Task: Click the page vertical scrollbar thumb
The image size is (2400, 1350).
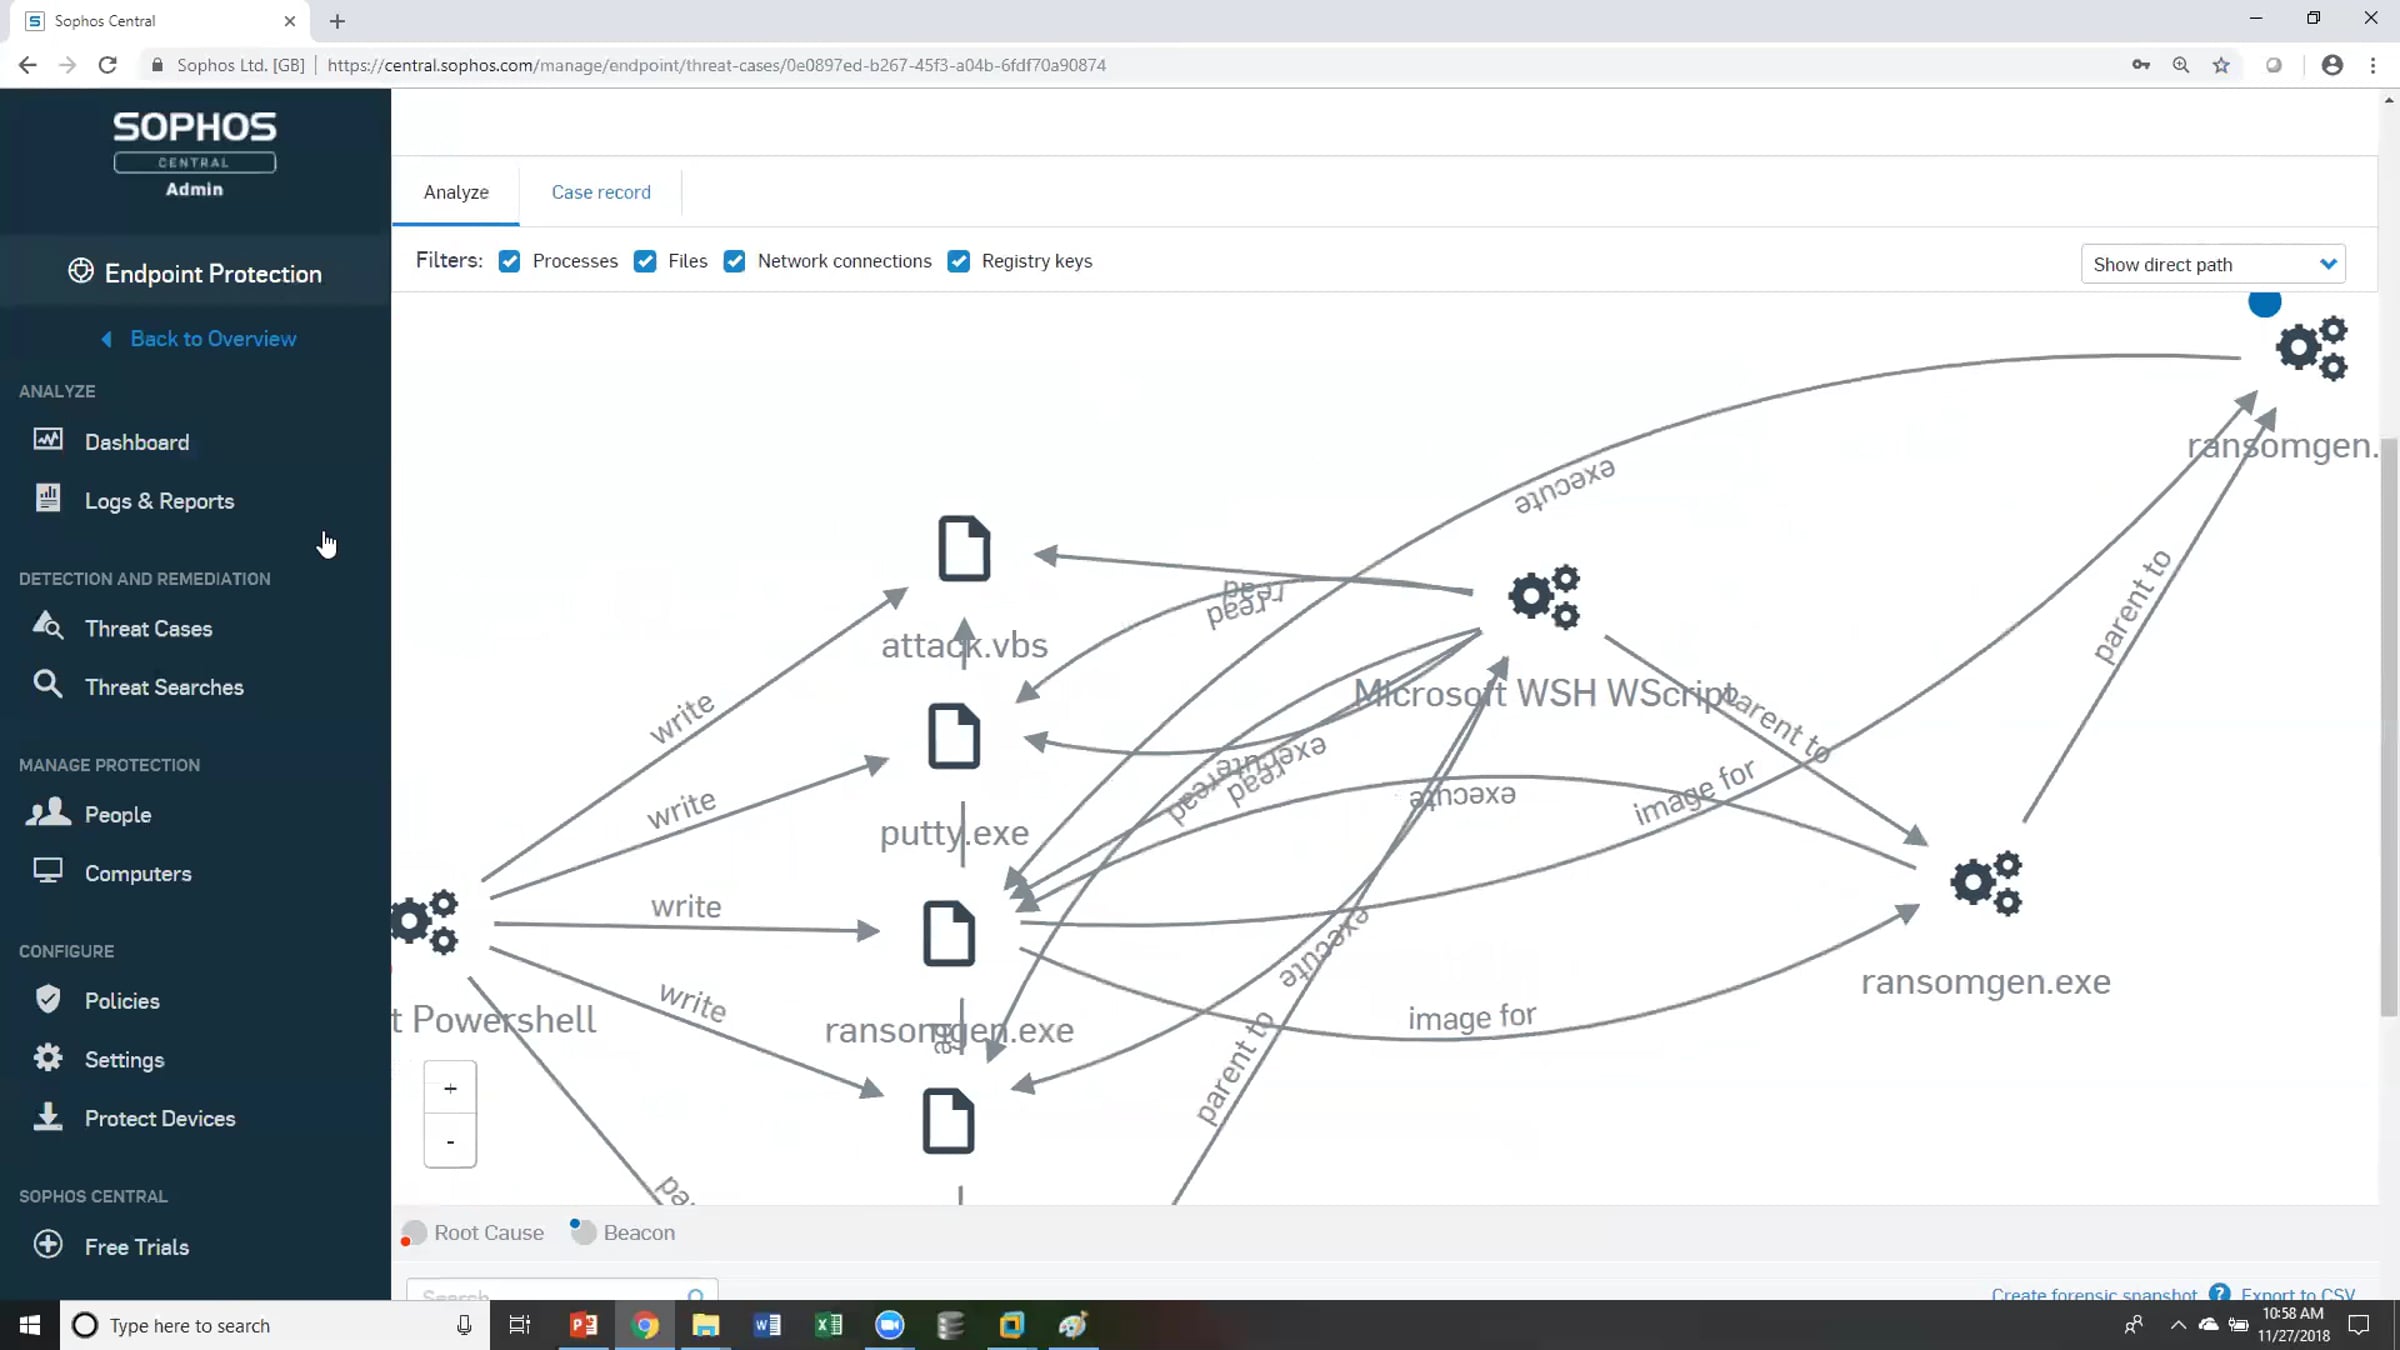Action: [x=2389, y=727]
